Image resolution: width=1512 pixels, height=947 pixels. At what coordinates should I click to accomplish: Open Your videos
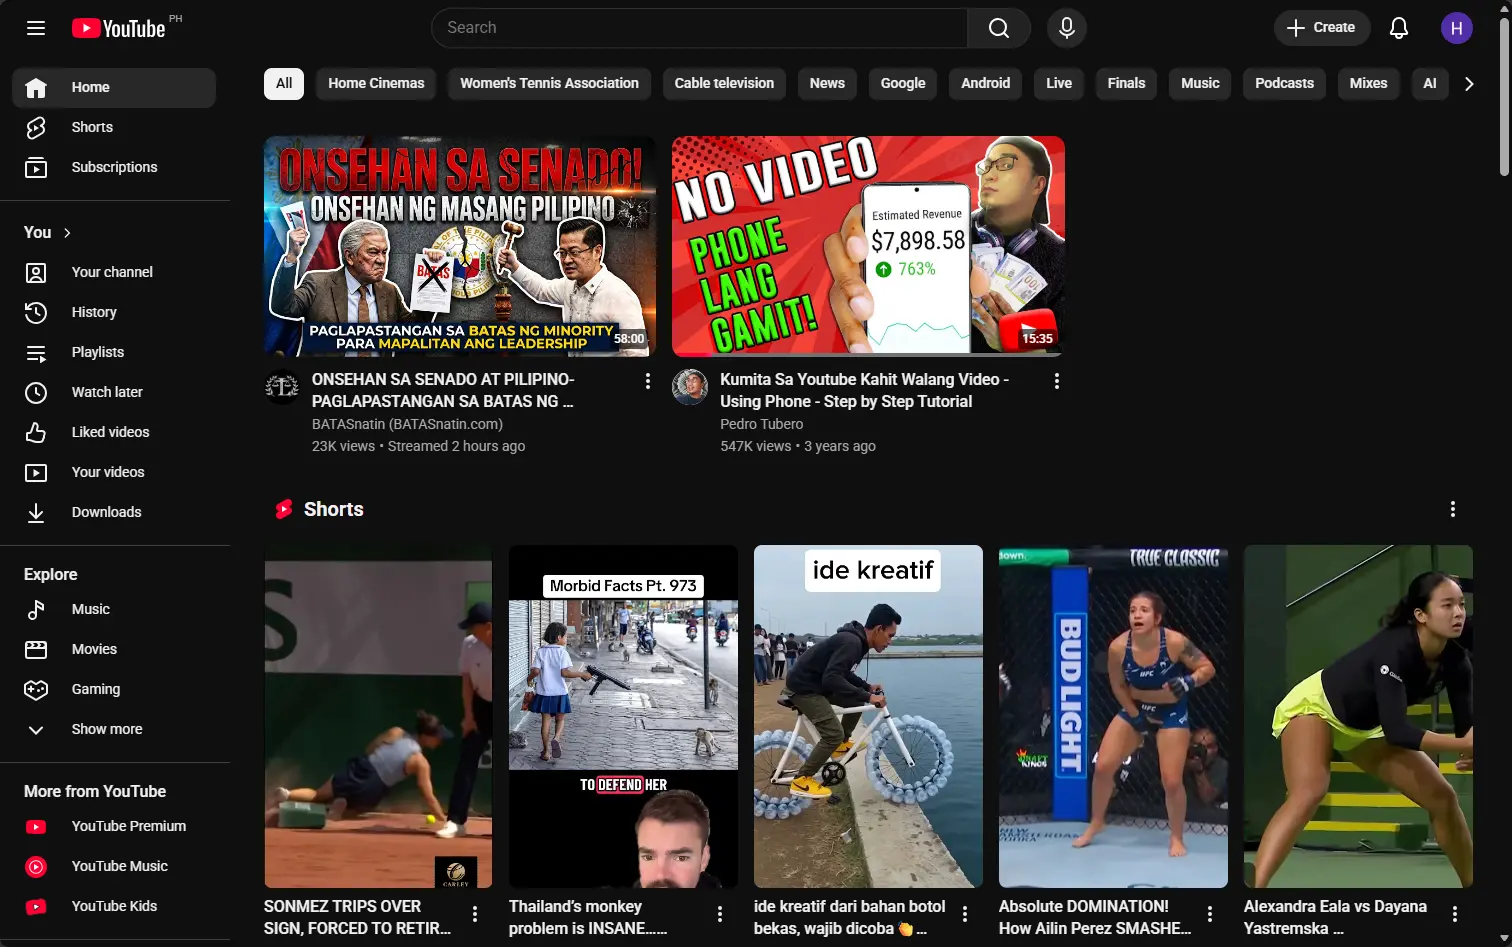114,472
